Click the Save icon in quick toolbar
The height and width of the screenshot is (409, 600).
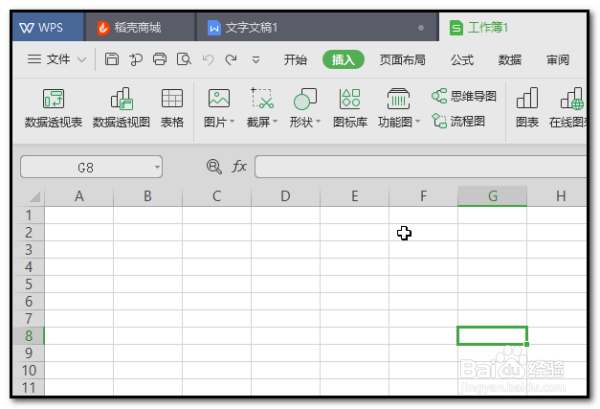[112, 59]
